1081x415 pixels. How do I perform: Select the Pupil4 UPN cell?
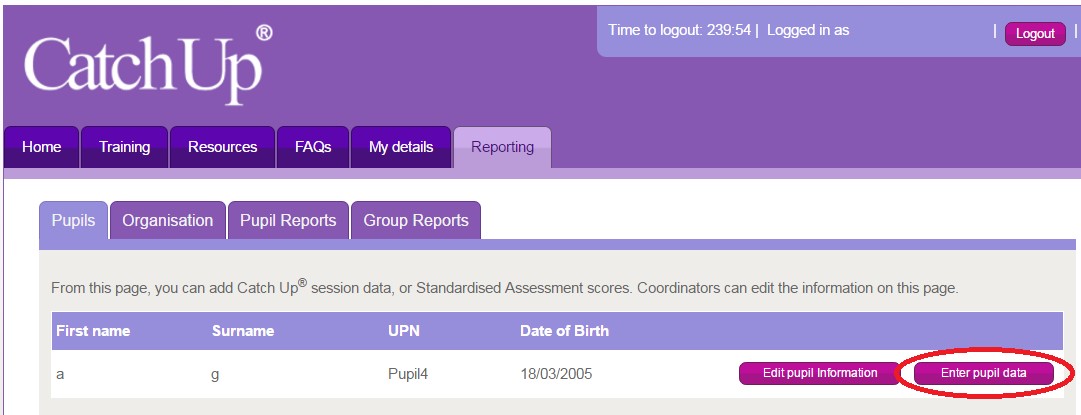pyautogui.click(x=409, y=374)
